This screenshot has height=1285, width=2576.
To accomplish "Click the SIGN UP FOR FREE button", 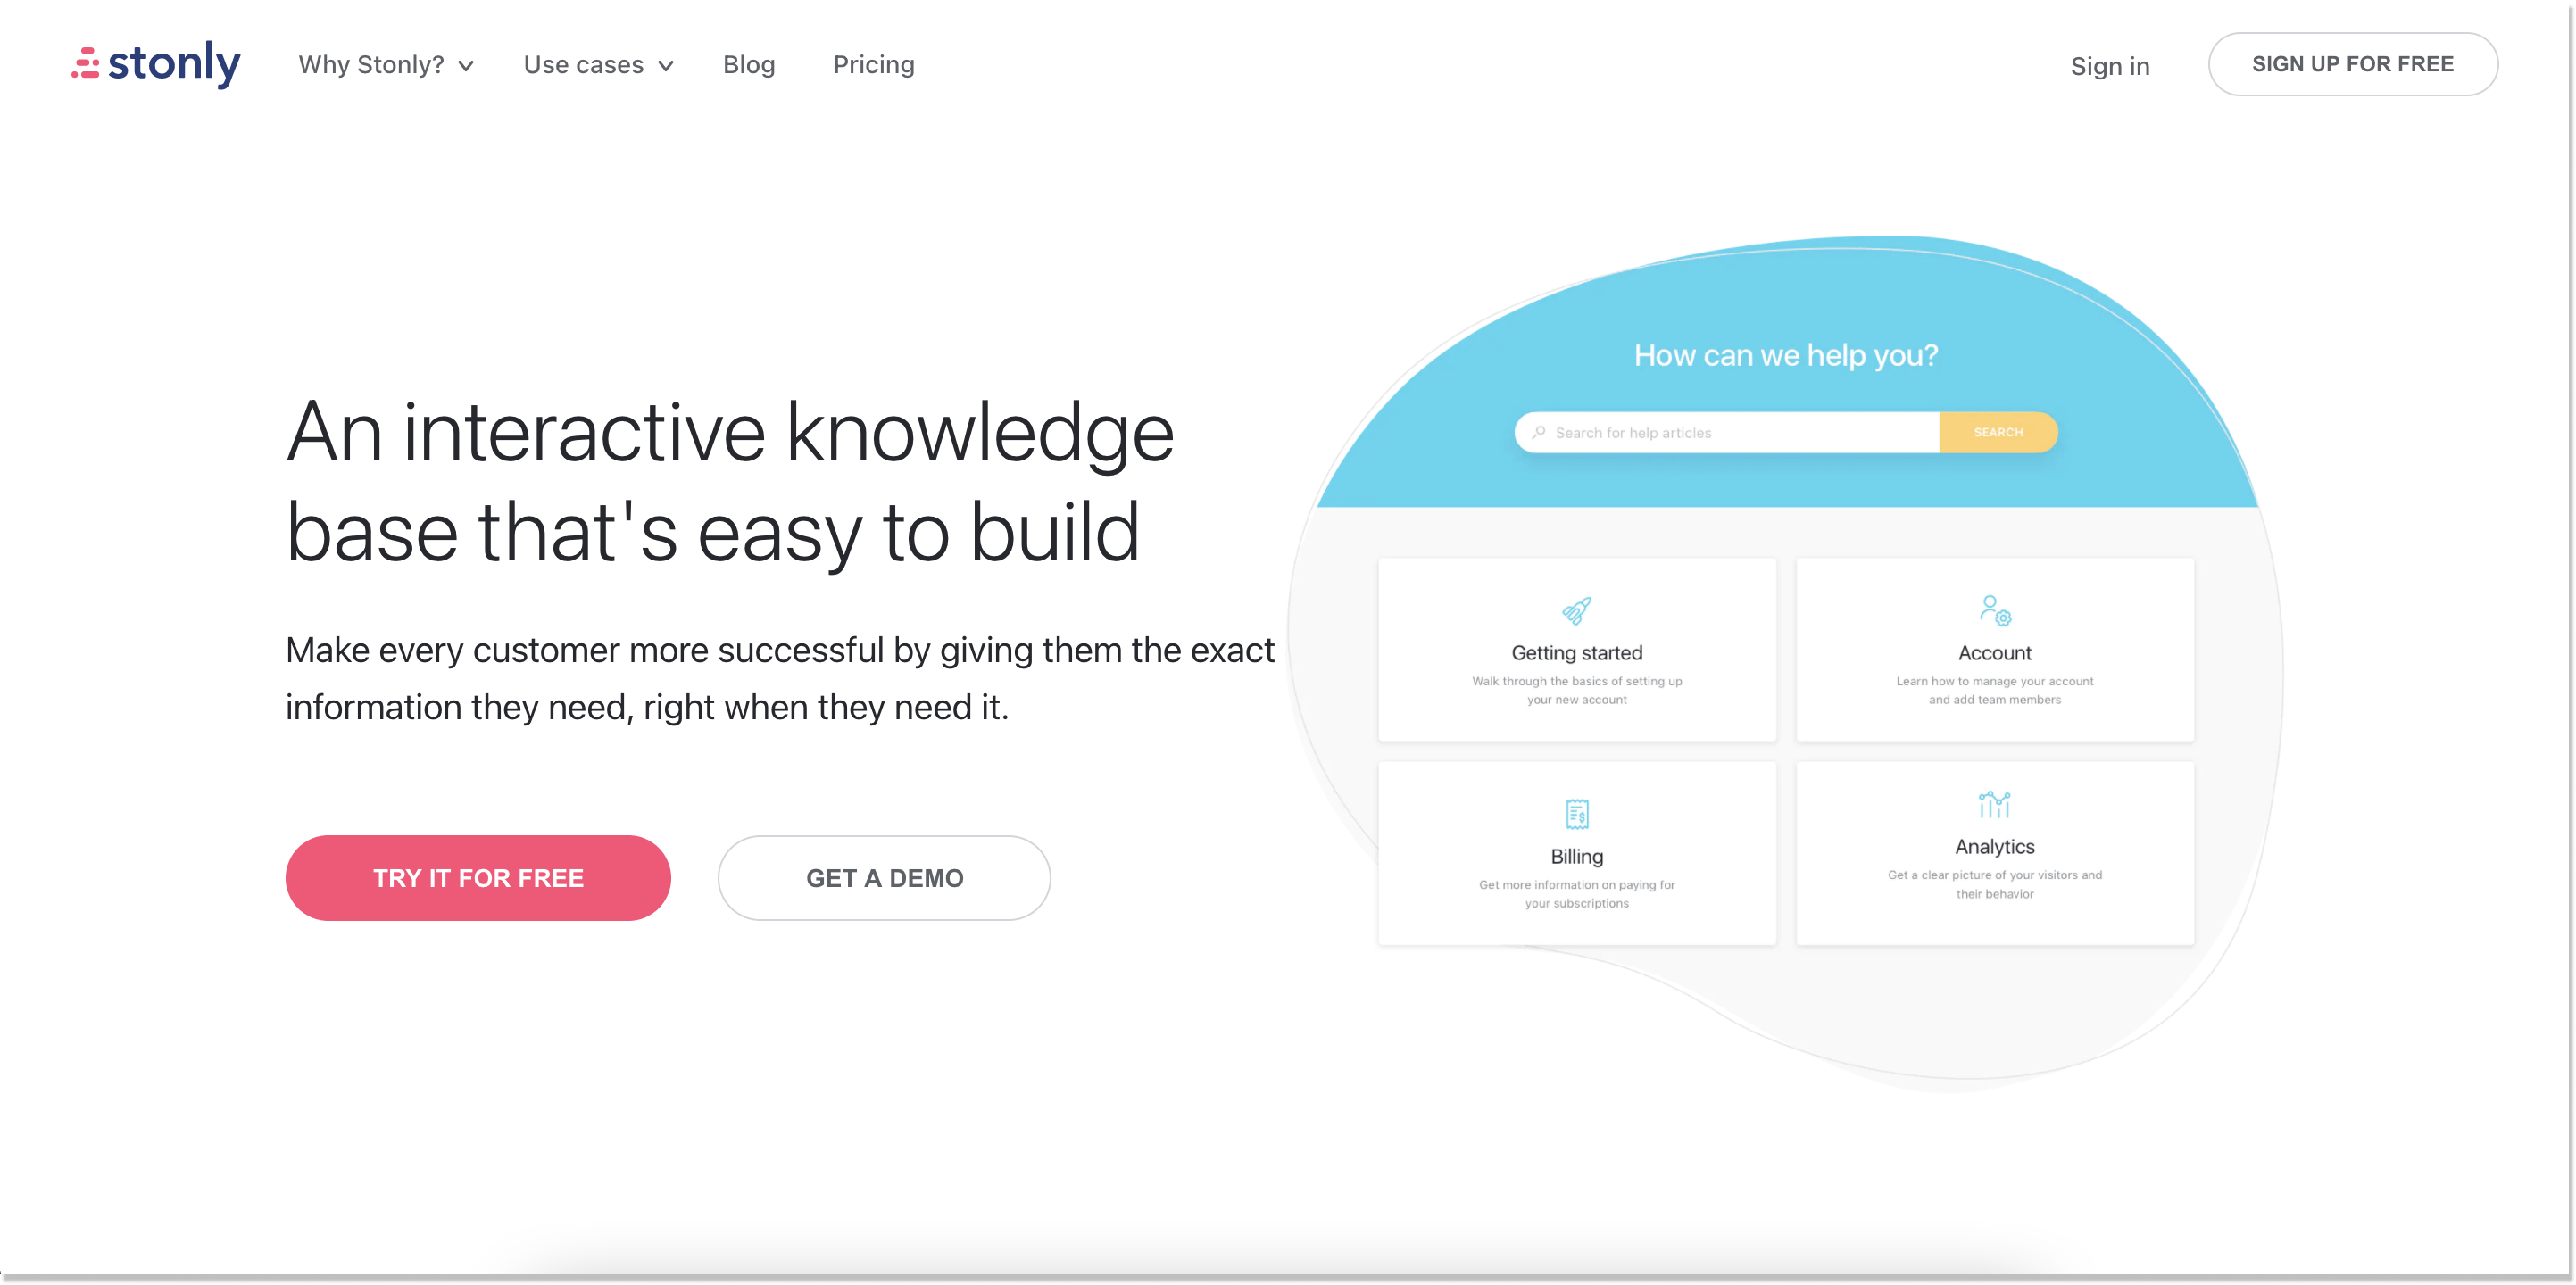I will click(x=2353, y=64).
